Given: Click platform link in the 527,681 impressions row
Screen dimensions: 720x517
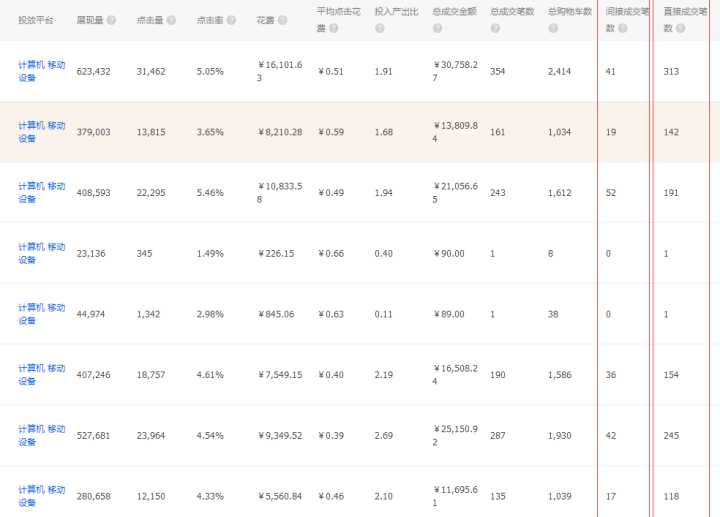Looking at the screenshot, I should 41,435.
